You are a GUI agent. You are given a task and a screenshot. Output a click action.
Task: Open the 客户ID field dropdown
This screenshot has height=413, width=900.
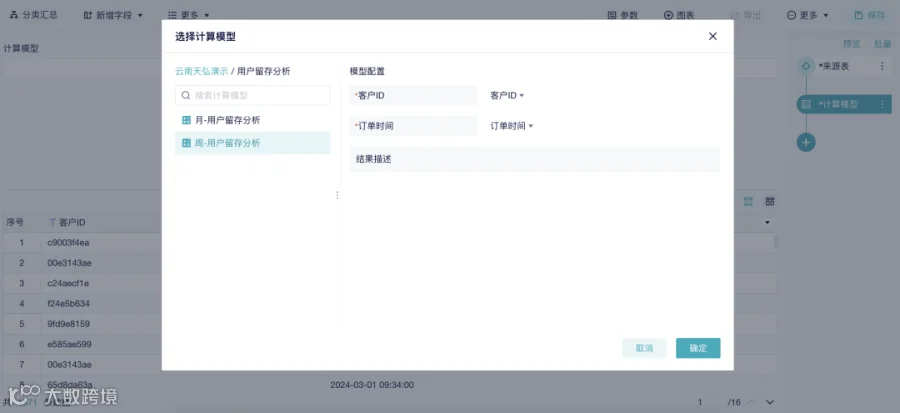tap(507, 95)
